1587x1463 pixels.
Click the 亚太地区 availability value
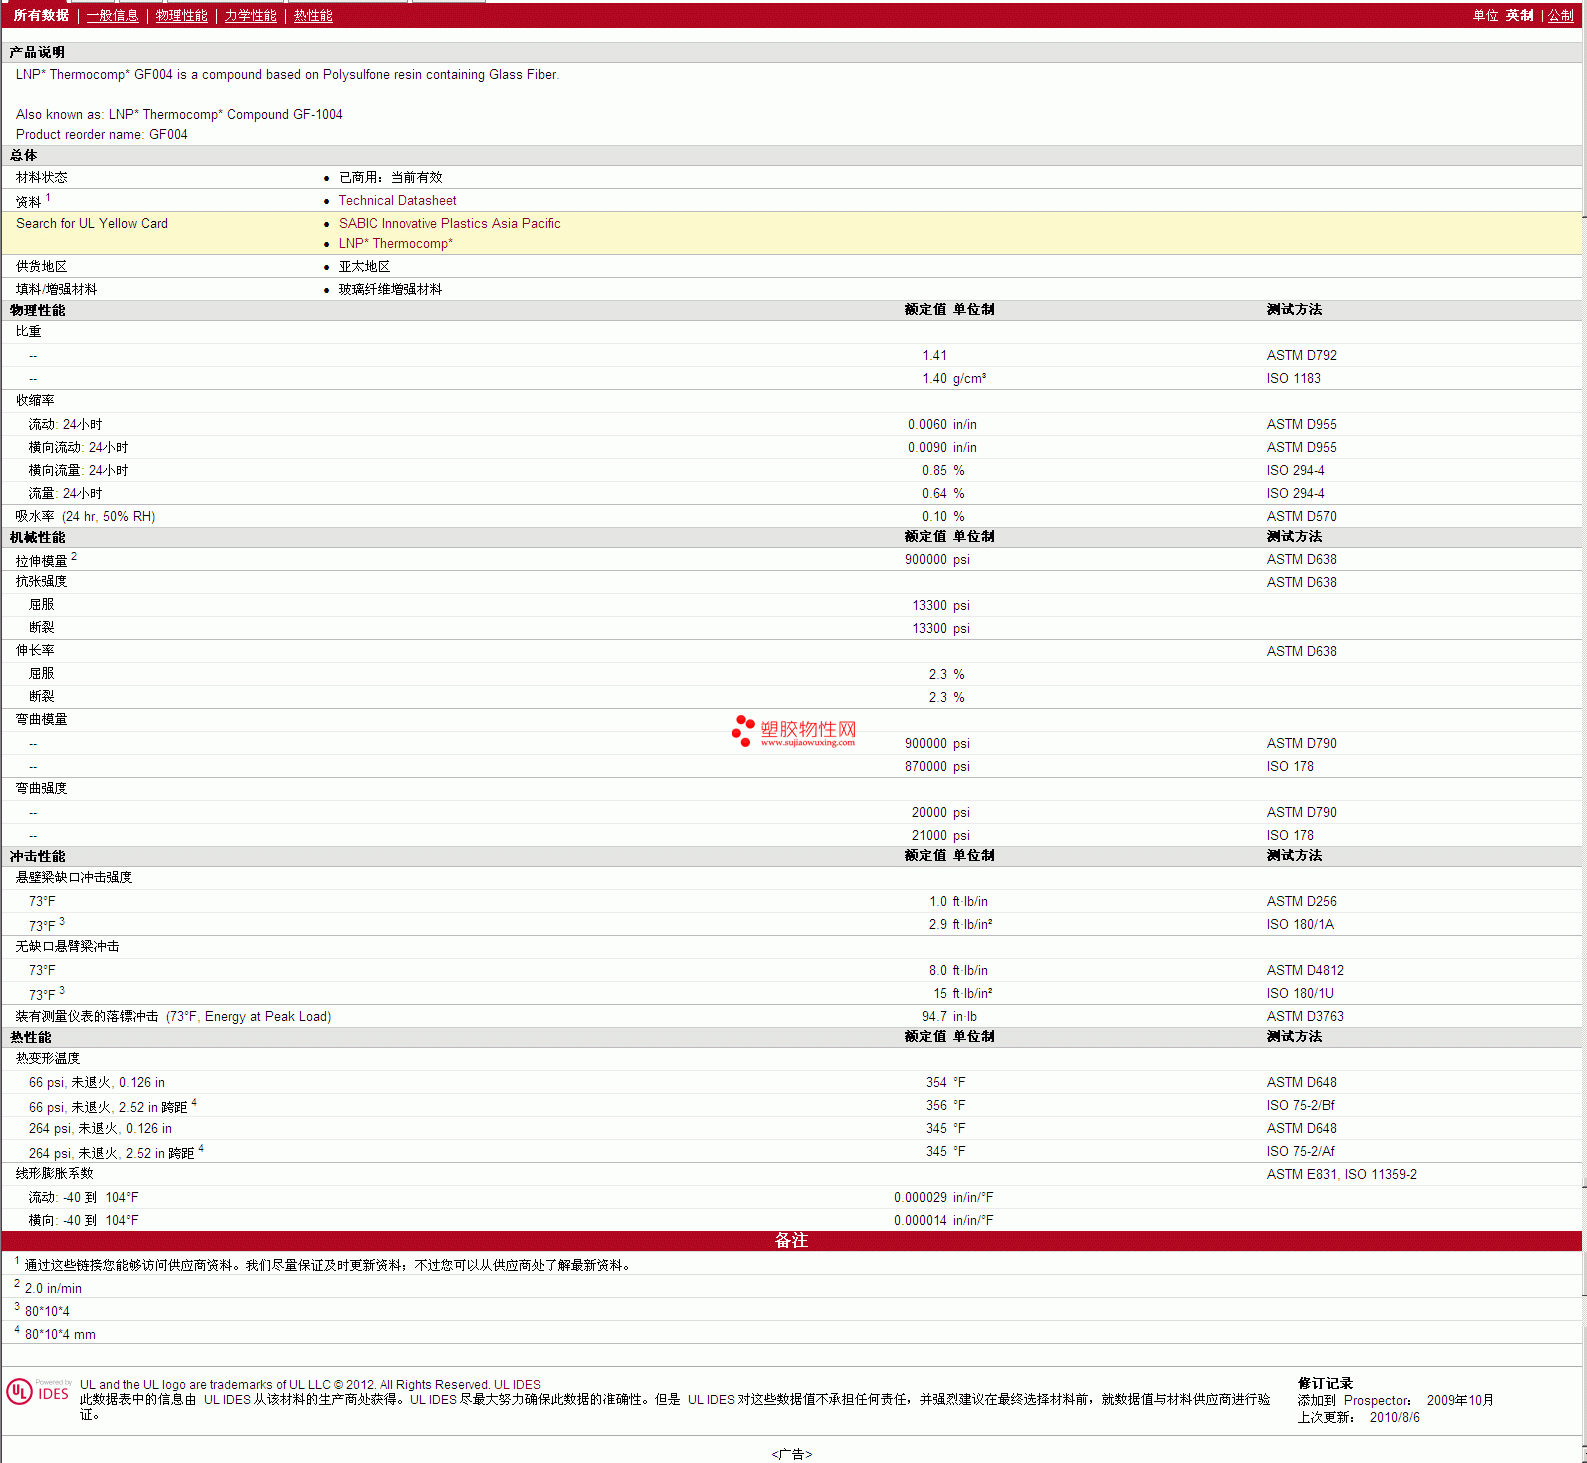point(364,267)
